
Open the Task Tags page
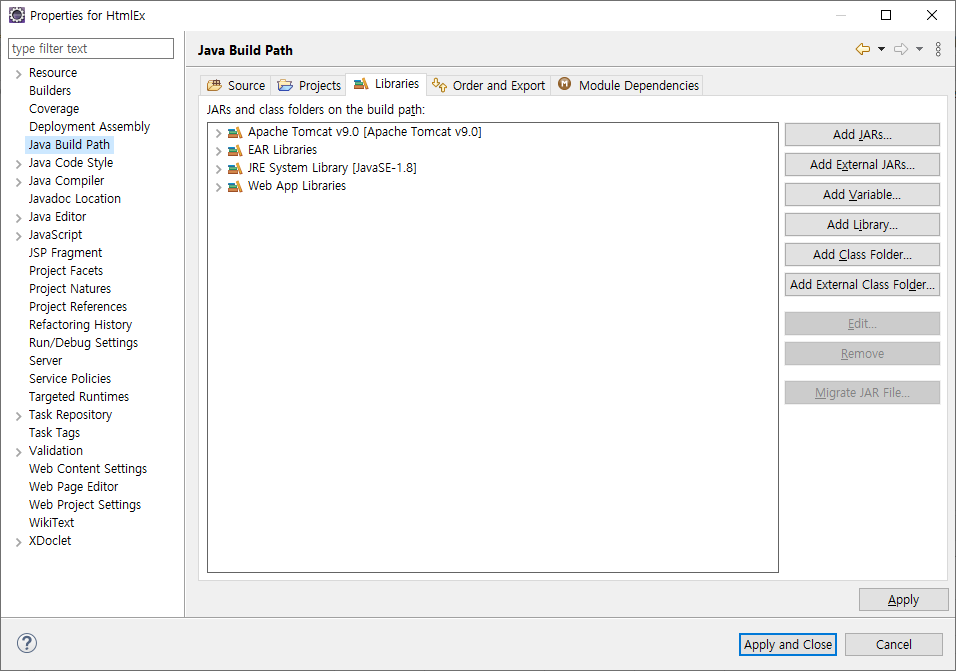(54, 433)
